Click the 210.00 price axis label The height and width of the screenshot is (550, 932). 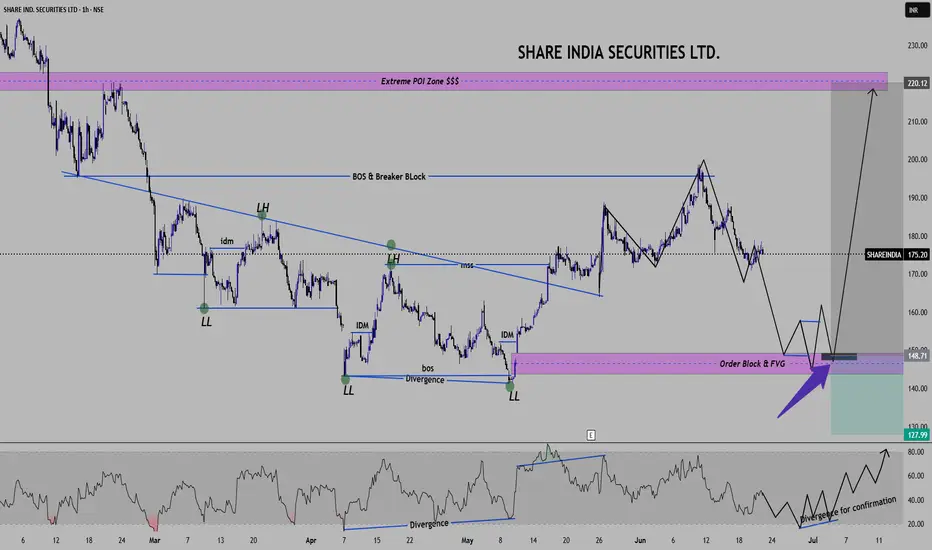coord(917,121)
